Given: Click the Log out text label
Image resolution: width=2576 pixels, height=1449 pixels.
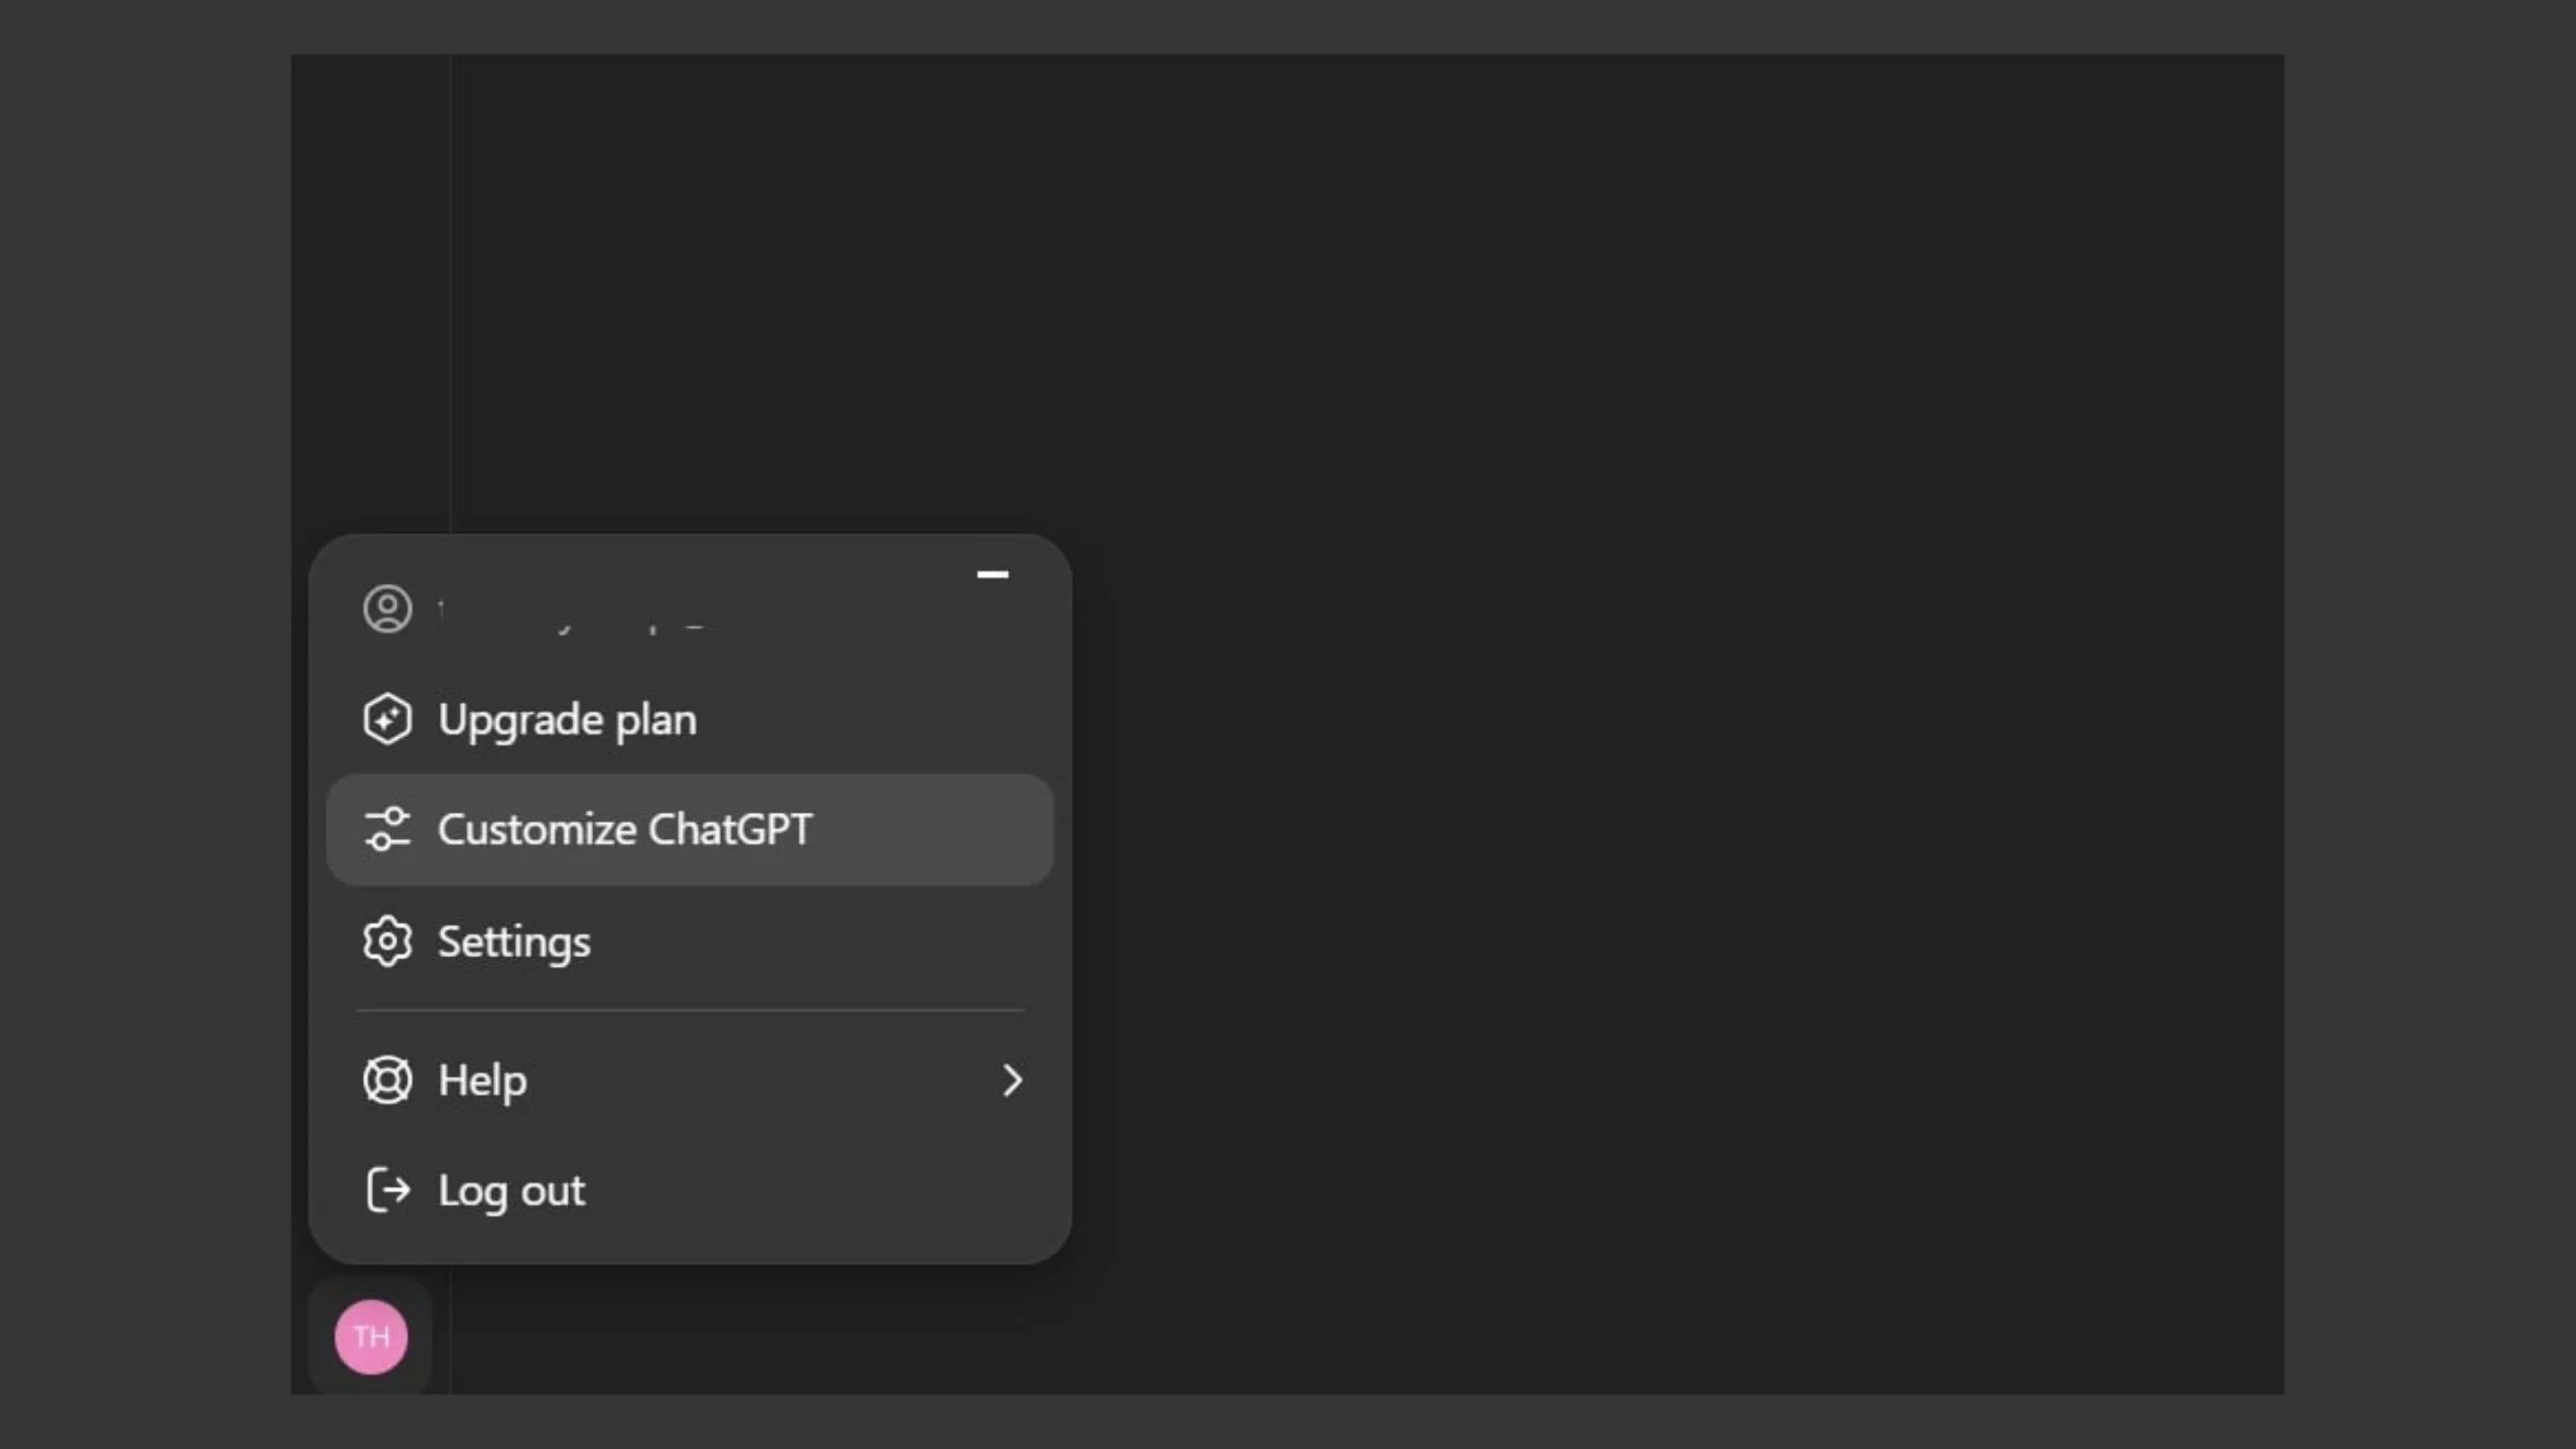Looking at the screenshot, I should [511, 1191].
